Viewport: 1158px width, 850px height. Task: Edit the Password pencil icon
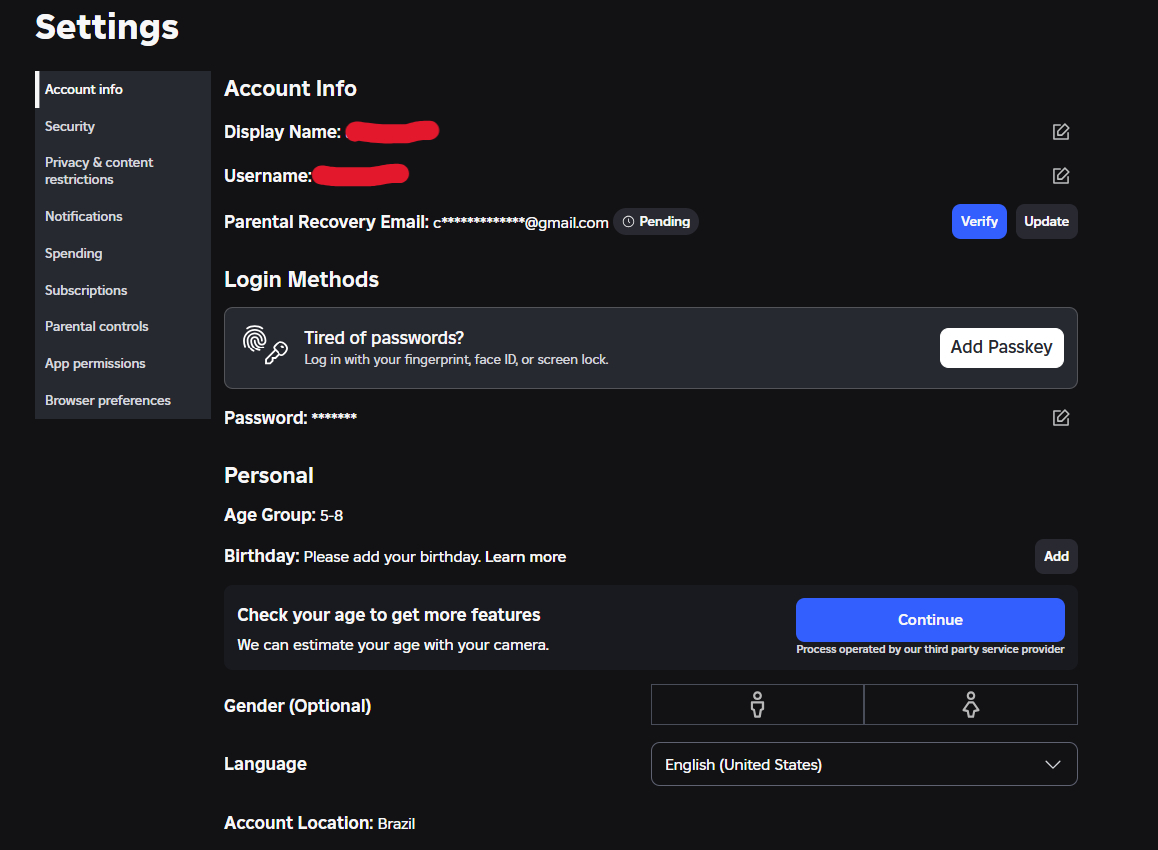(1061, 418)
